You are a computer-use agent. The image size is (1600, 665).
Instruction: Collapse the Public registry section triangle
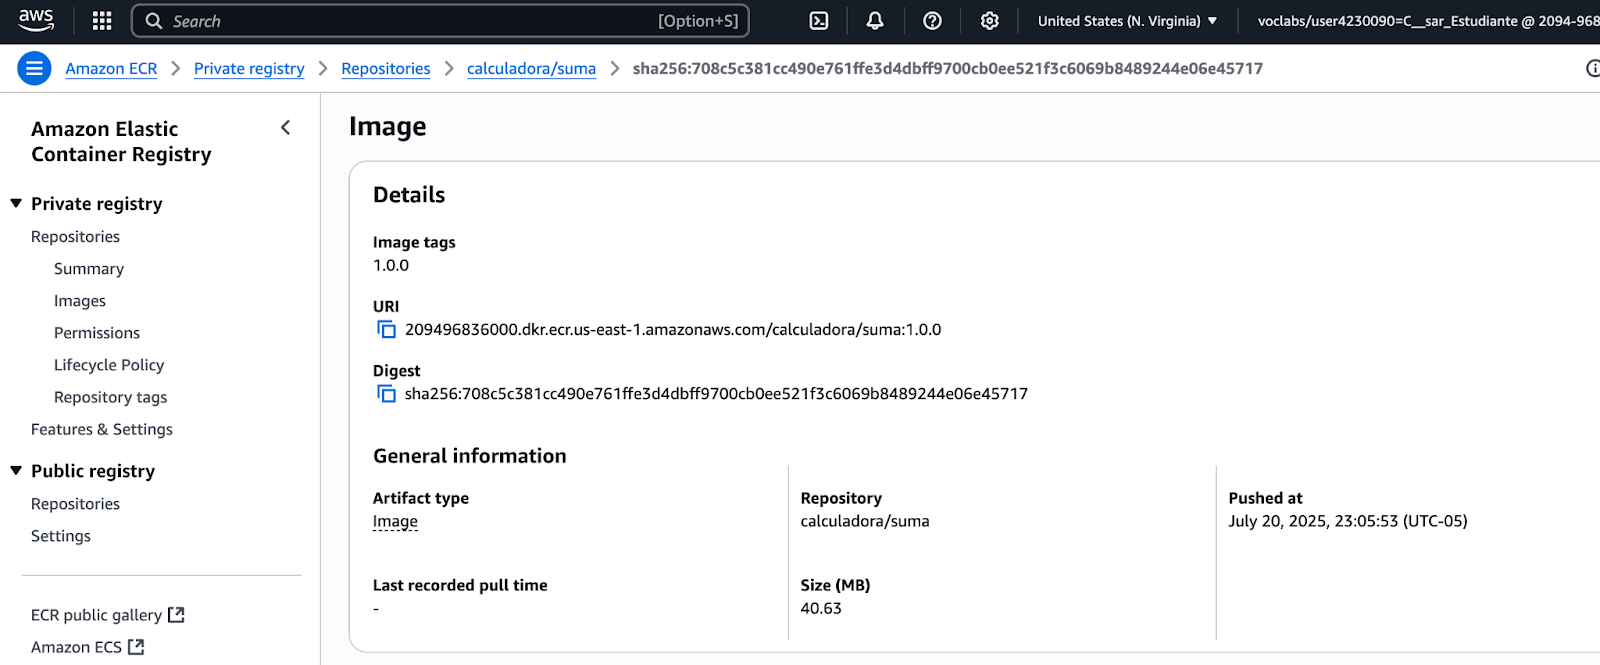tap(16, 470)
